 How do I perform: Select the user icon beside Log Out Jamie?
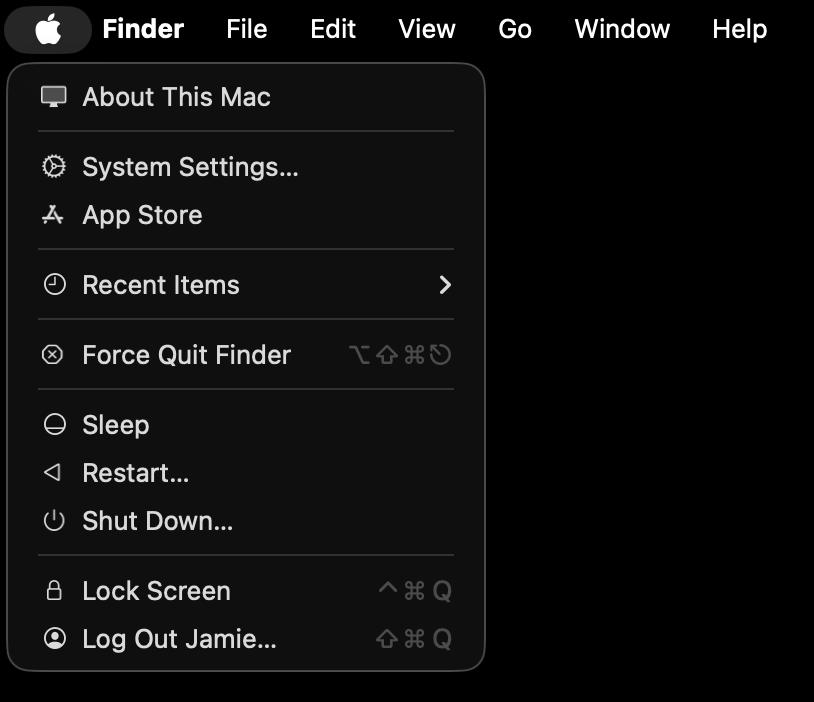tap(54, 638)
